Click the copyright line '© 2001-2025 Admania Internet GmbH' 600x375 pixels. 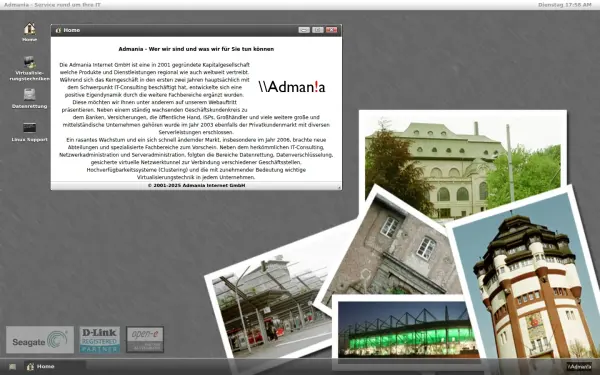[196, 186]
